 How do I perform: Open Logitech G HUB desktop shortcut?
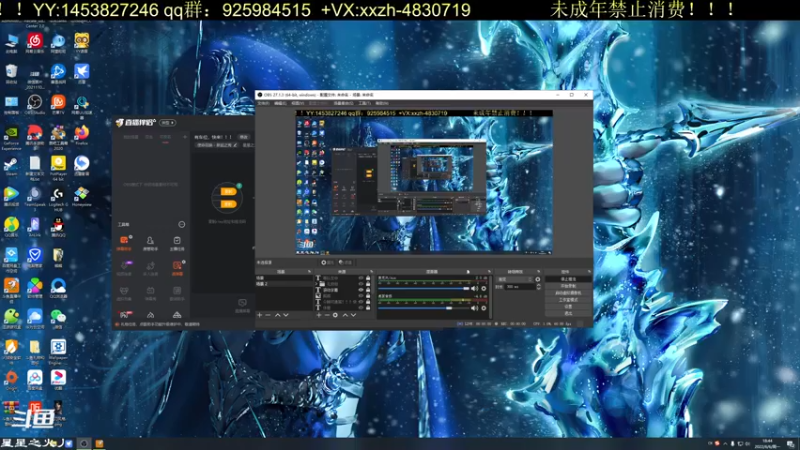[58, 198]
